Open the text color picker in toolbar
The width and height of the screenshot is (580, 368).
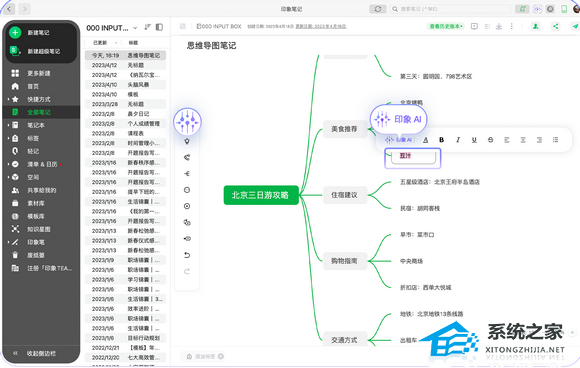[425, 140]
